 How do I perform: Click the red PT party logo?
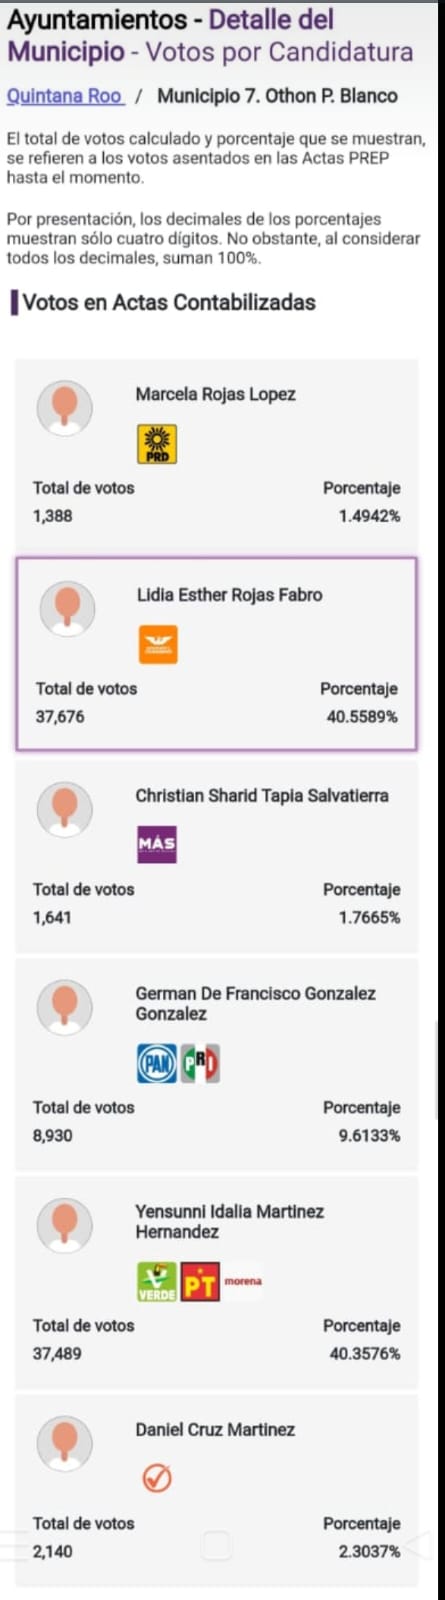pyautogui.click(x=200, y=1281)
